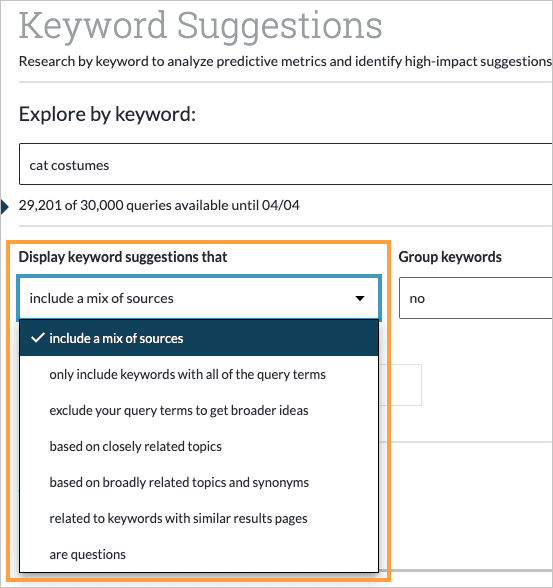Viewport: 553px width, 588px height.
Task: Click the 'Research by keyword' description text
Action: point(285,61)
